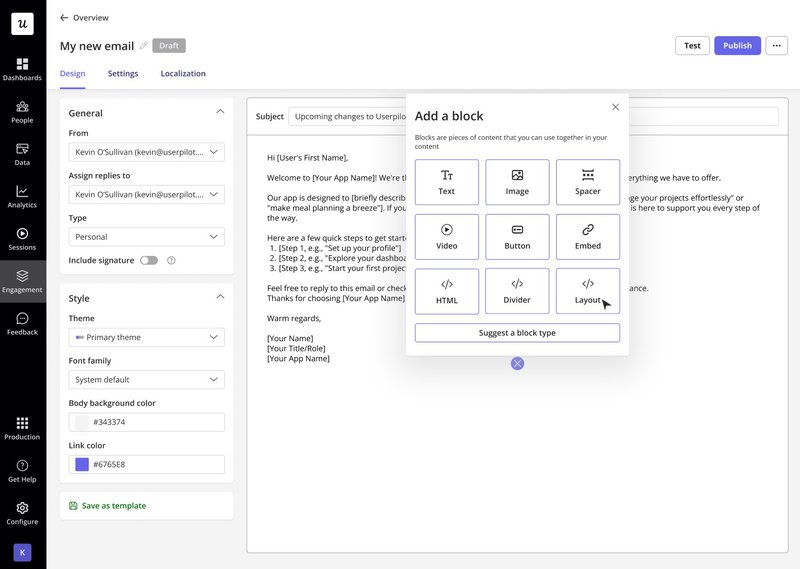
Task: Click the "Hi [User's First Name]," line
Action: 308,158
